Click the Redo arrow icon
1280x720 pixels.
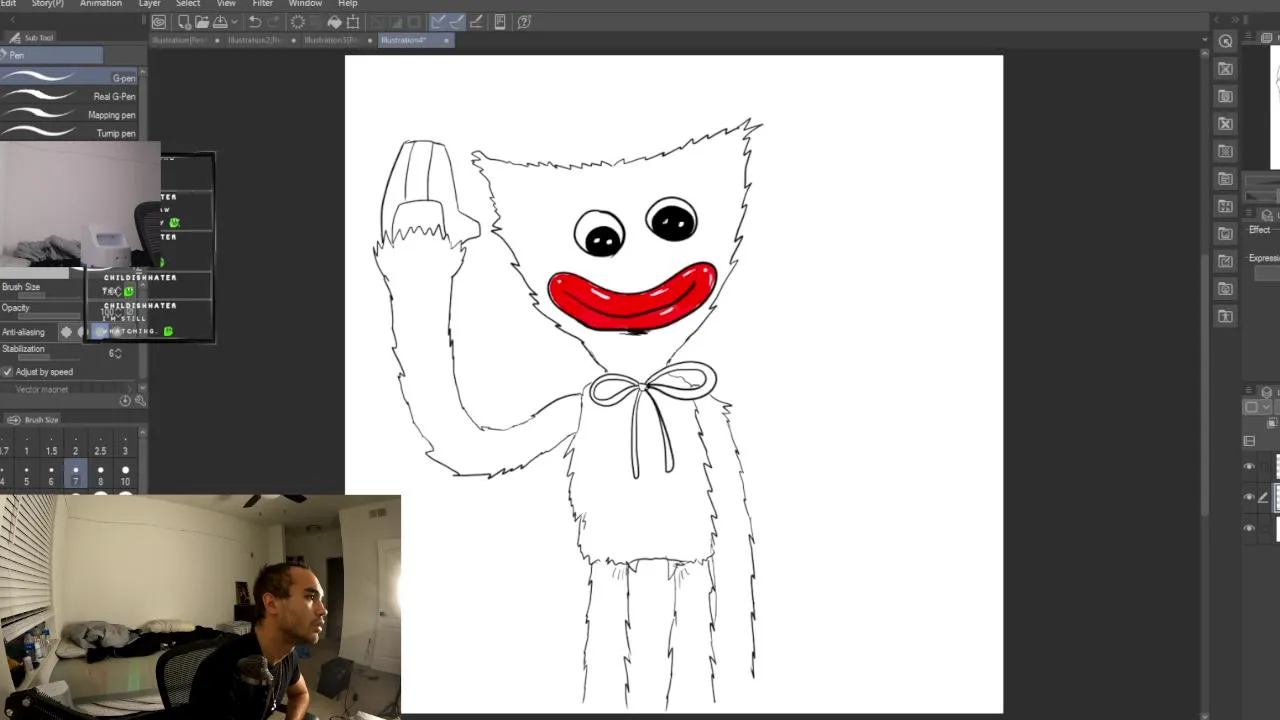[x=274, y=22]
